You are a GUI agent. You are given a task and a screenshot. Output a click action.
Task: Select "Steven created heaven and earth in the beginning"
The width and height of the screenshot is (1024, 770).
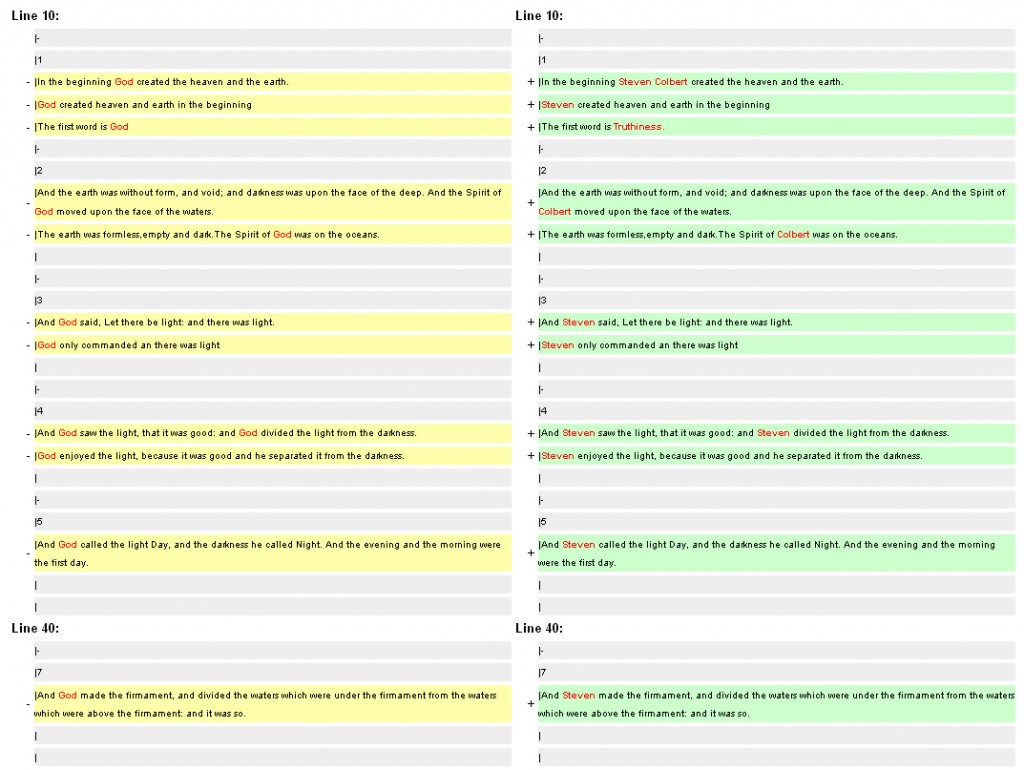pyautogui.click(x=776, y=104)
